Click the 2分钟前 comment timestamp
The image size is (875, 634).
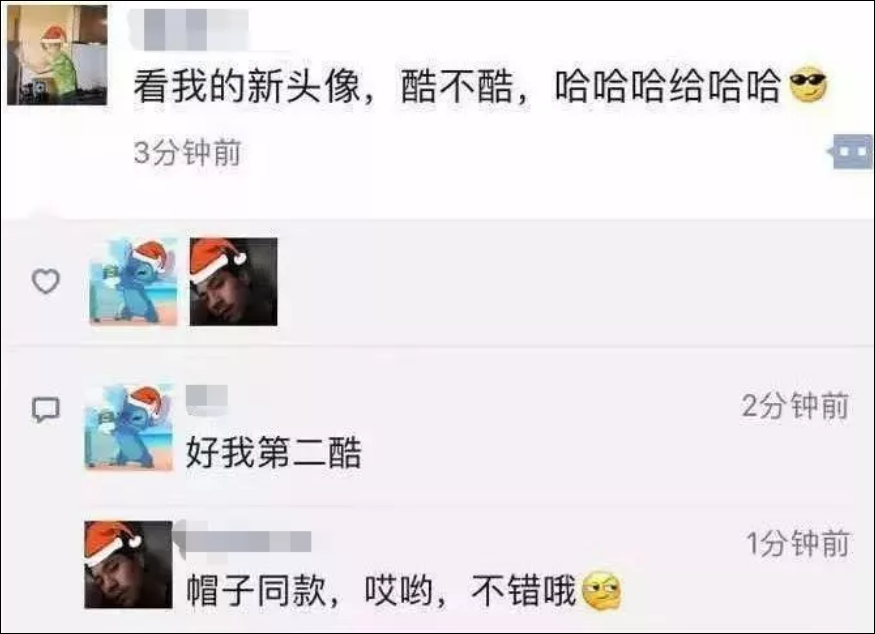[796, 406]
